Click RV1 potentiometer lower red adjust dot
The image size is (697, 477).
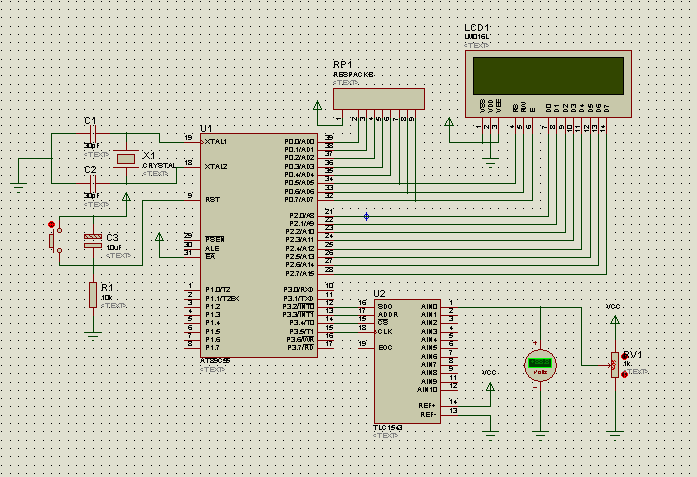click(626, 374)
